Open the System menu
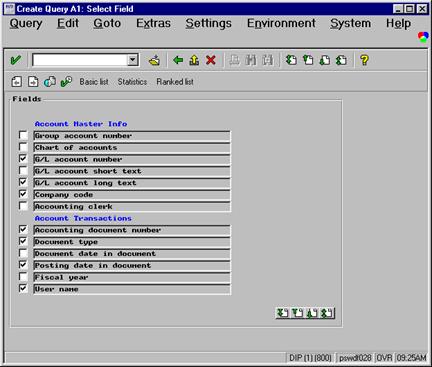The image size is (432, 367). tap(350, 23)
